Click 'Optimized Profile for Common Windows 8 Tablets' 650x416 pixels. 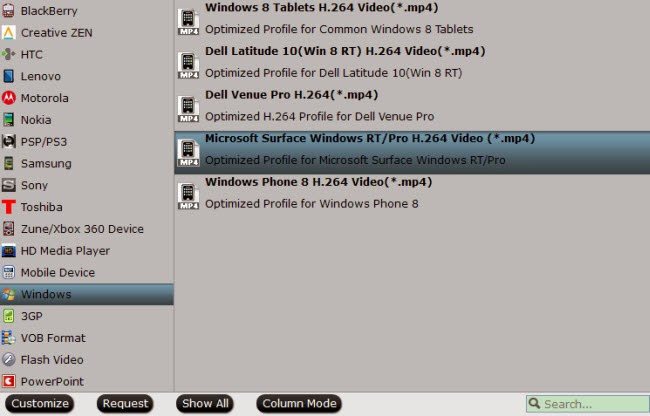339,29
